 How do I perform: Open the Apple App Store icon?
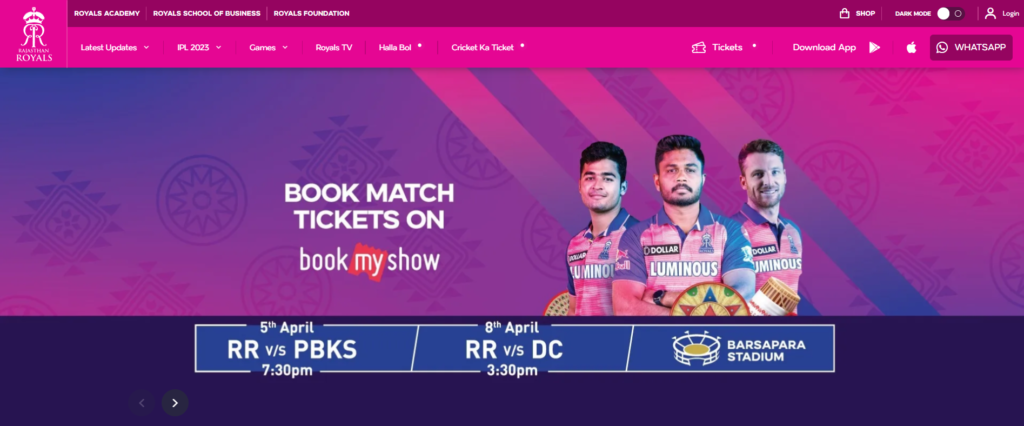coord(911,47)
